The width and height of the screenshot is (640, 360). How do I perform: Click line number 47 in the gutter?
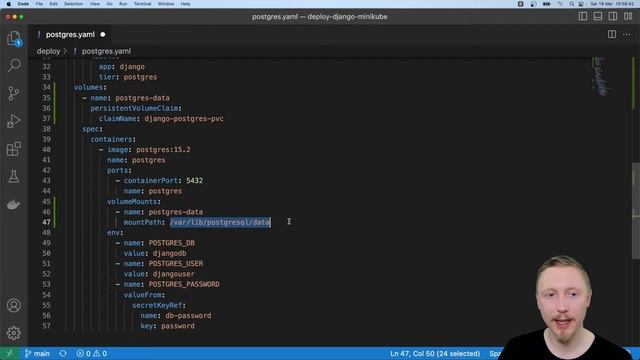pos(46,222)
